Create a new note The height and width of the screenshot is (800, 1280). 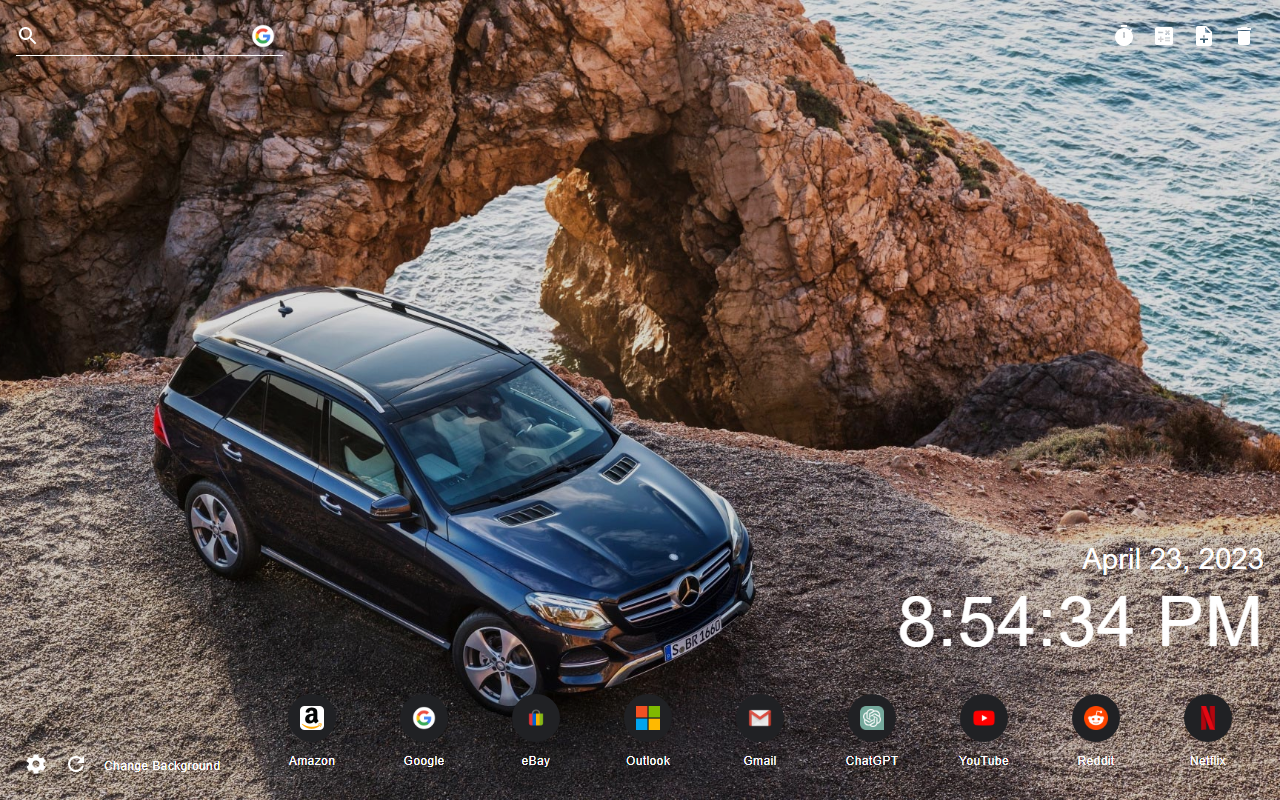1204,35
